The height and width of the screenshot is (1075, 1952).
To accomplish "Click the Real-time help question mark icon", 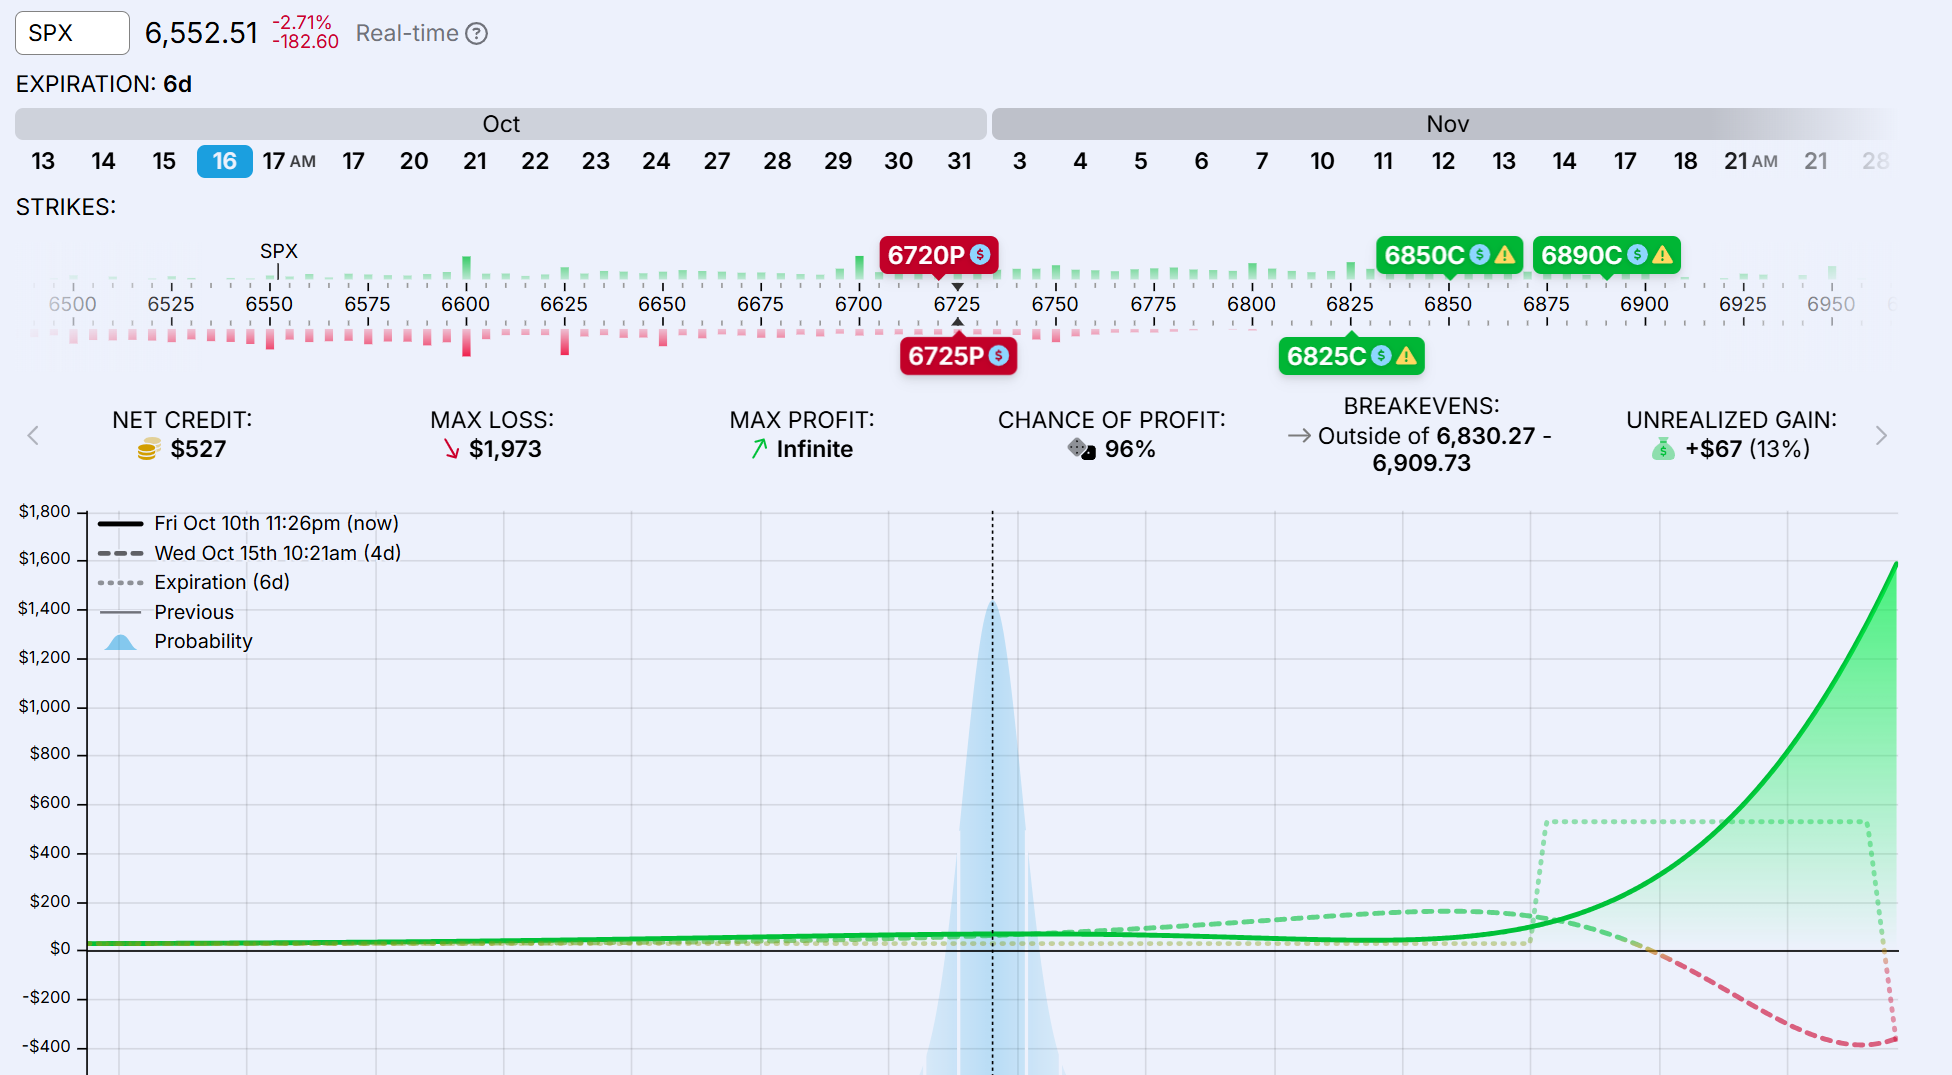I will 477,34.
